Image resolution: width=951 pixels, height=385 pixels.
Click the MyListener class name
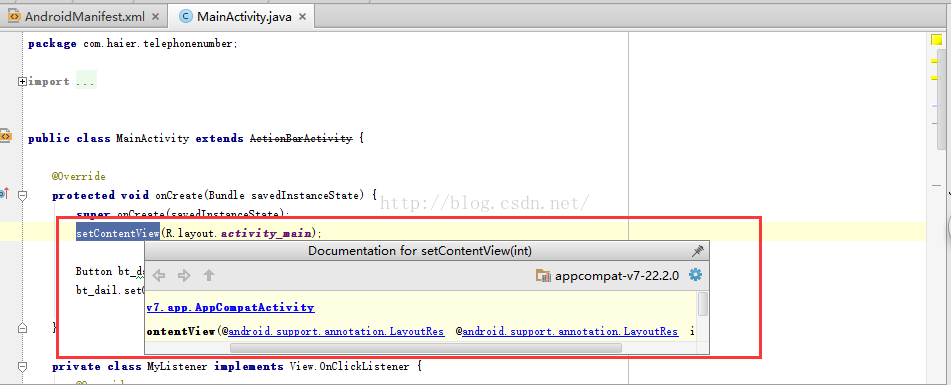178,366
